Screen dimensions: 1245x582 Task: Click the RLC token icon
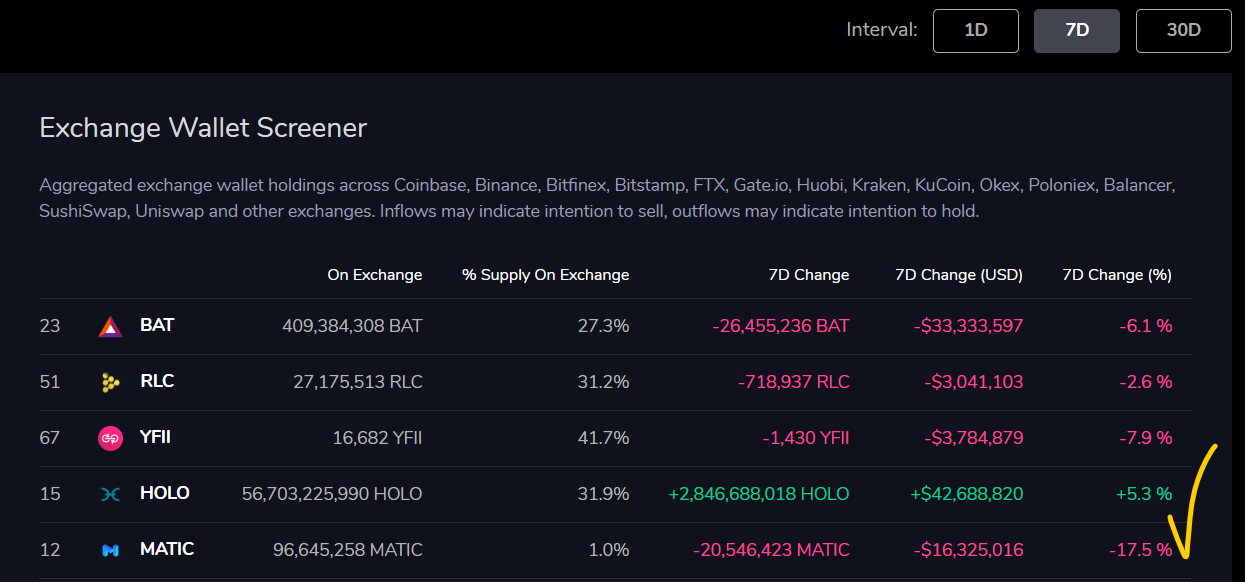tap(110, 382)
